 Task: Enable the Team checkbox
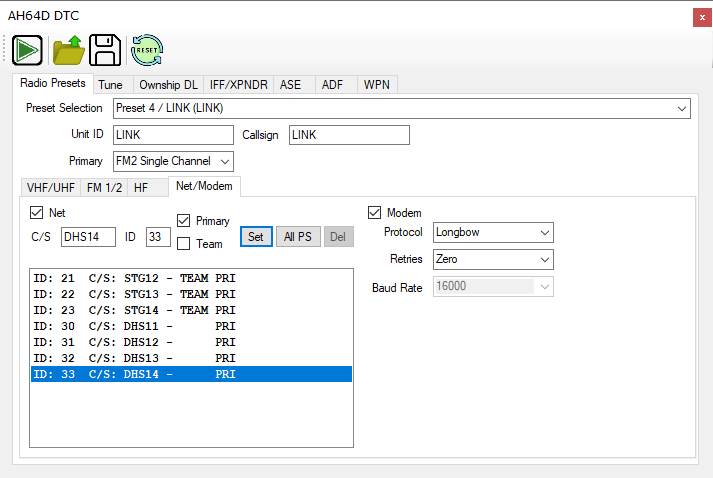pos(183,244)
